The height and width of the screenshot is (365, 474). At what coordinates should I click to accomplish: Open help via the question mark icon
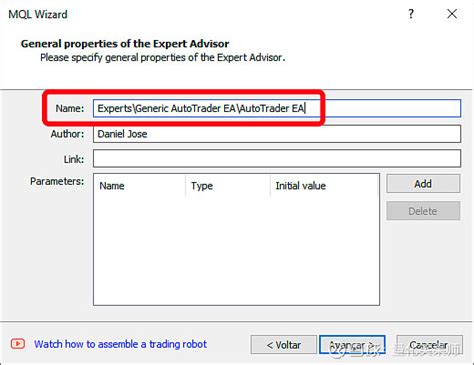411,14
